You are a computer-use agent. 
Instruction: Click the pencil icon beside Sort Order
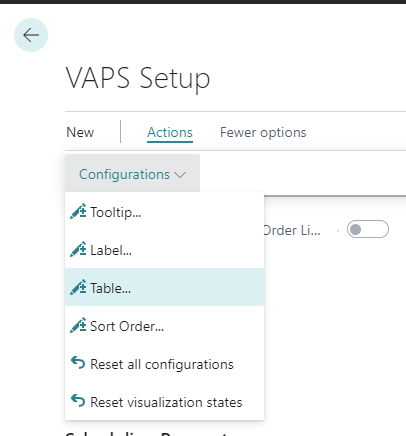[x=78, y=325]
